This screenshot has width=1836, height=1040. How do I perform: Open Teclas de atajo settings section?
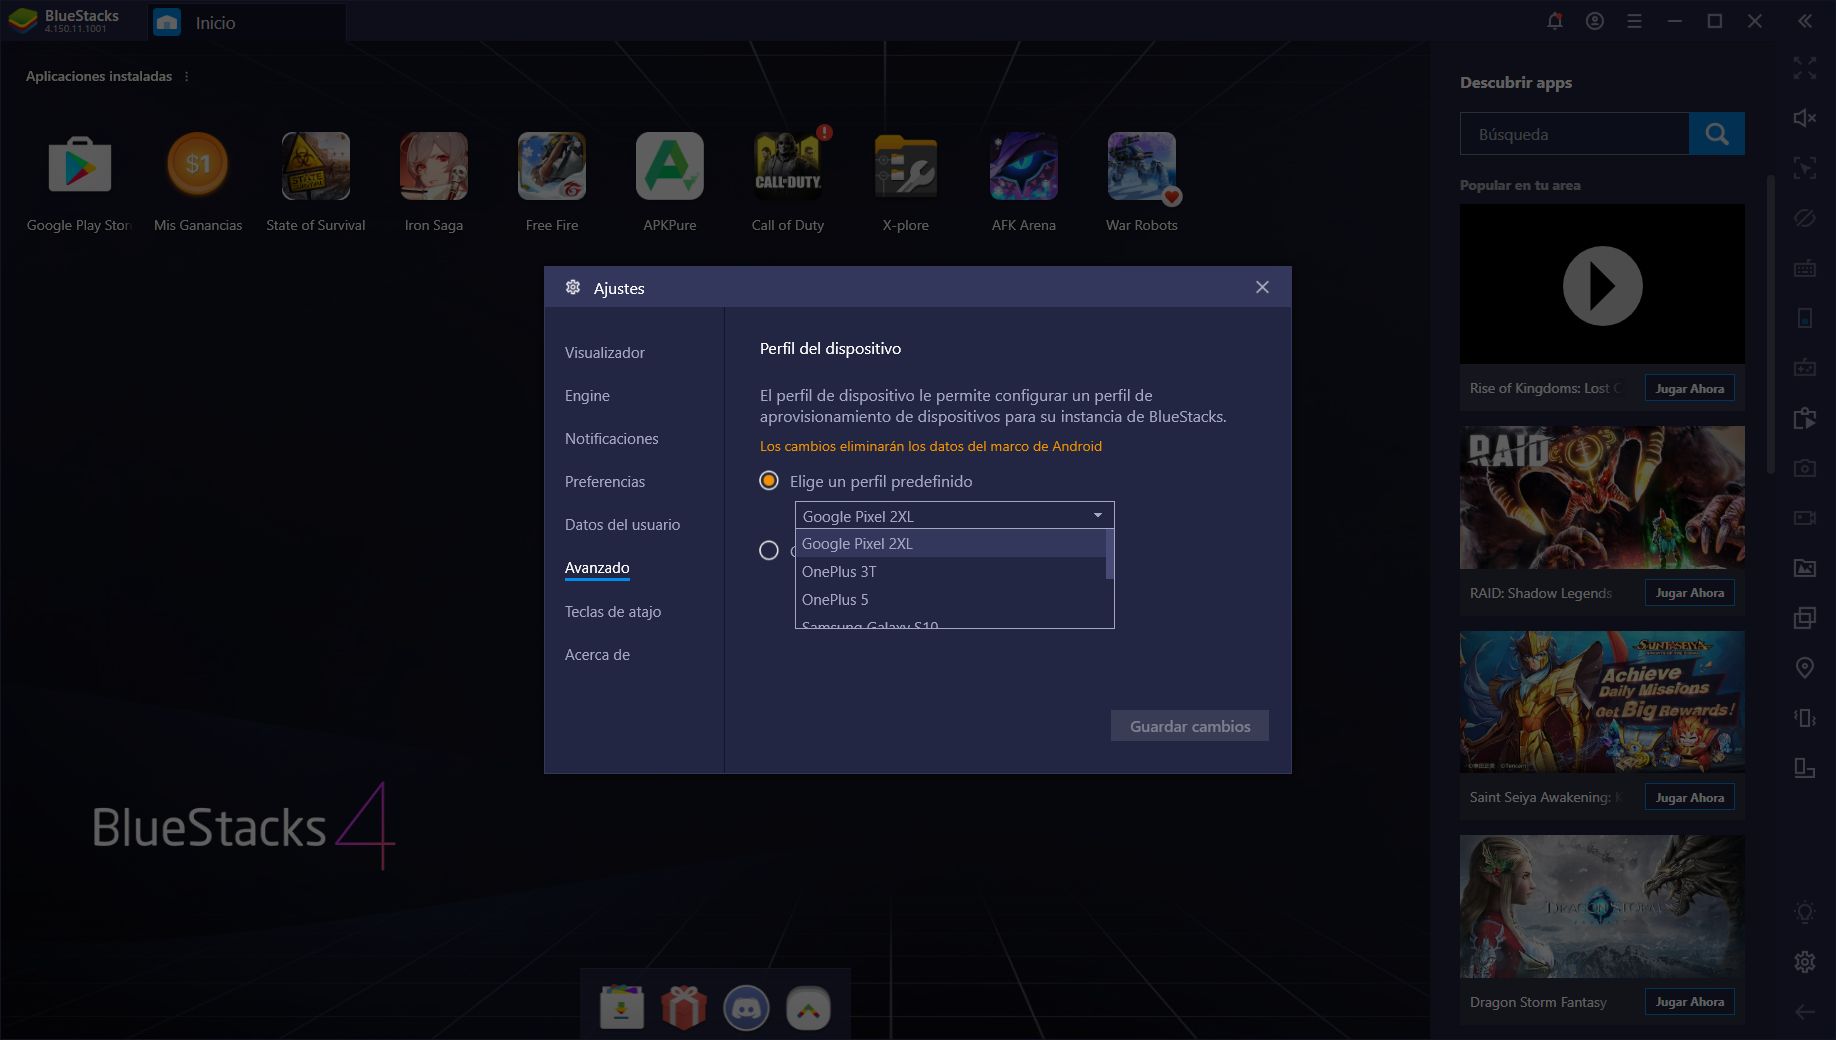(x=613, y=612)
